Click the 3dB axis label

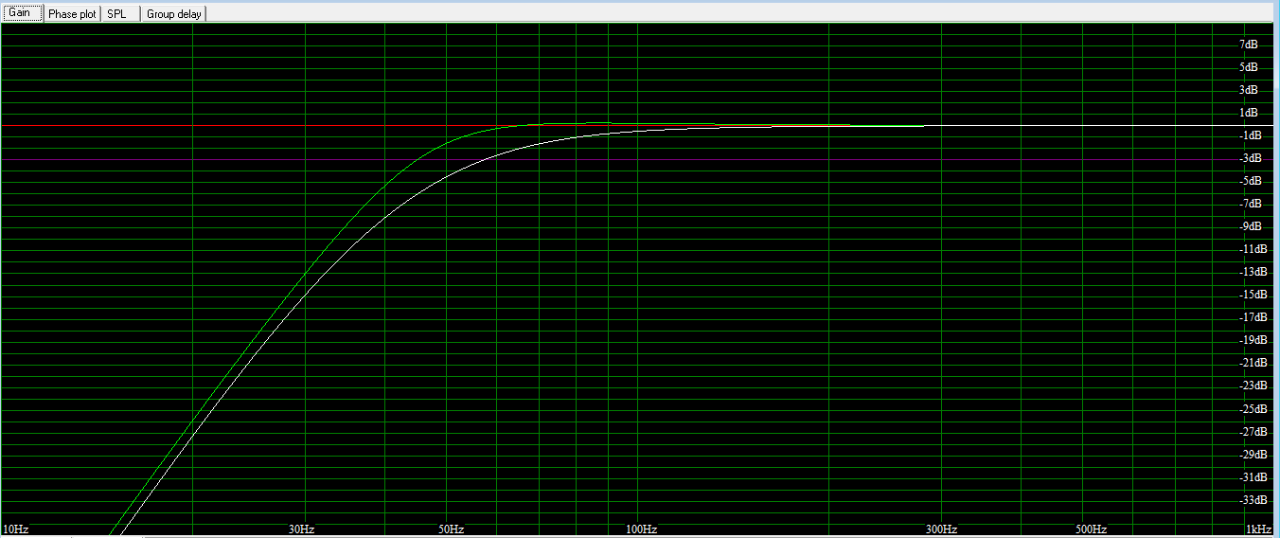tap(1249, 90)
